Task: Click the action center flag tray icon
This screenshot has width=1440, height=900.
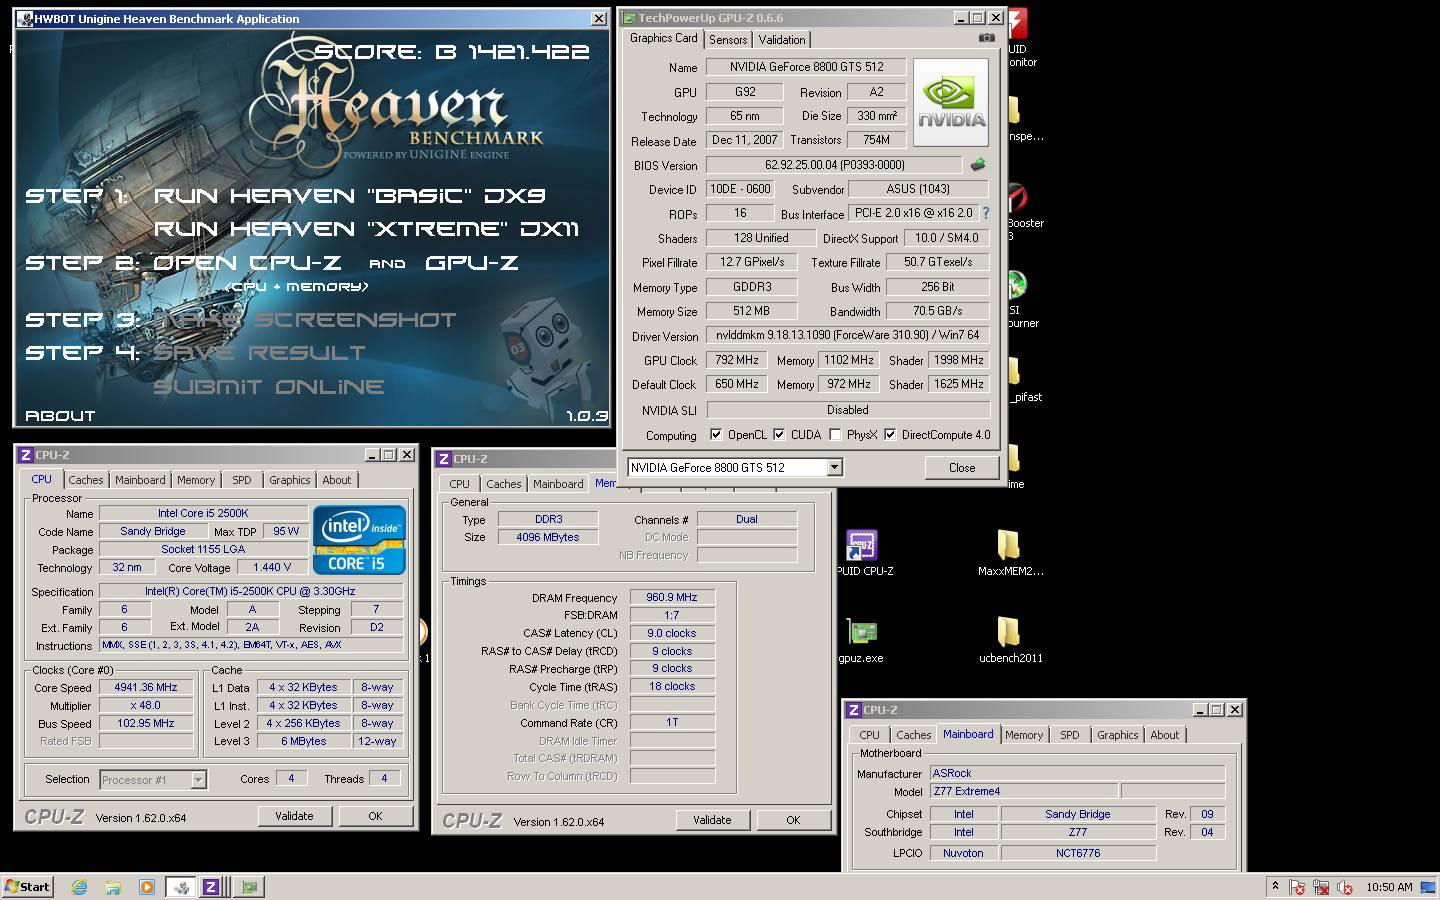Action: pyautogui.click(x=1297, y=887)
